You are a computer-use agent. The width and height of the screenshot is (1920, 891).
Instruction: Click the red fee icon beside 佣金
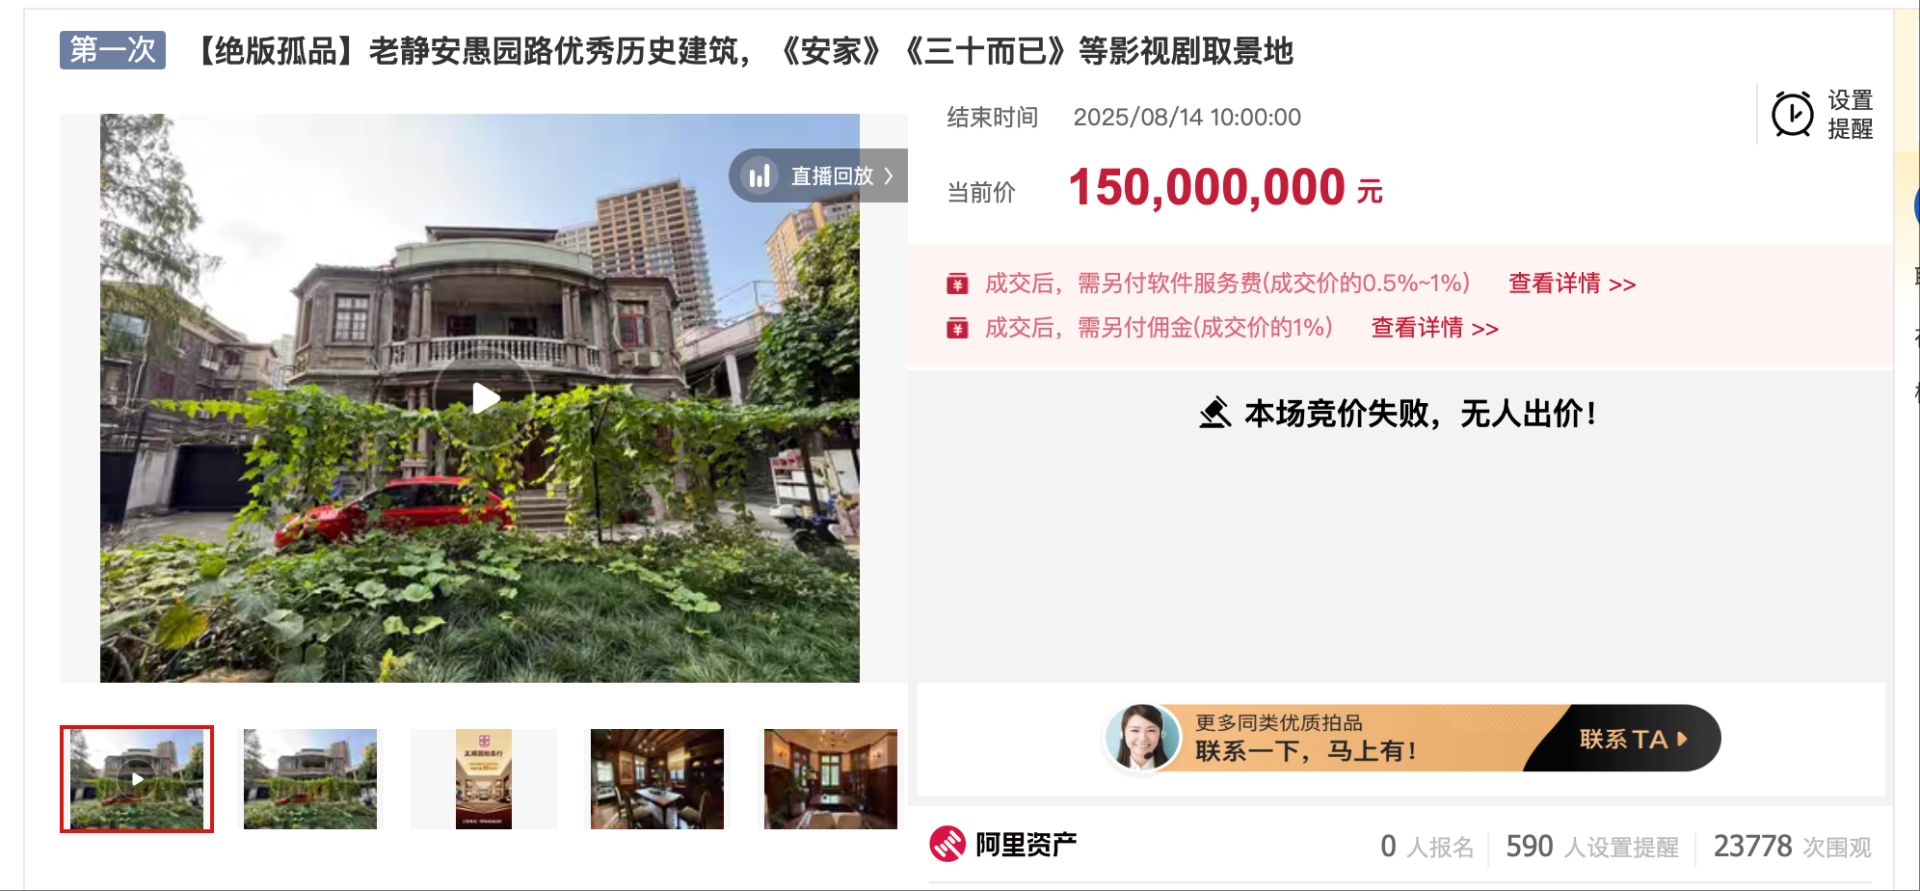coord(957,328)
